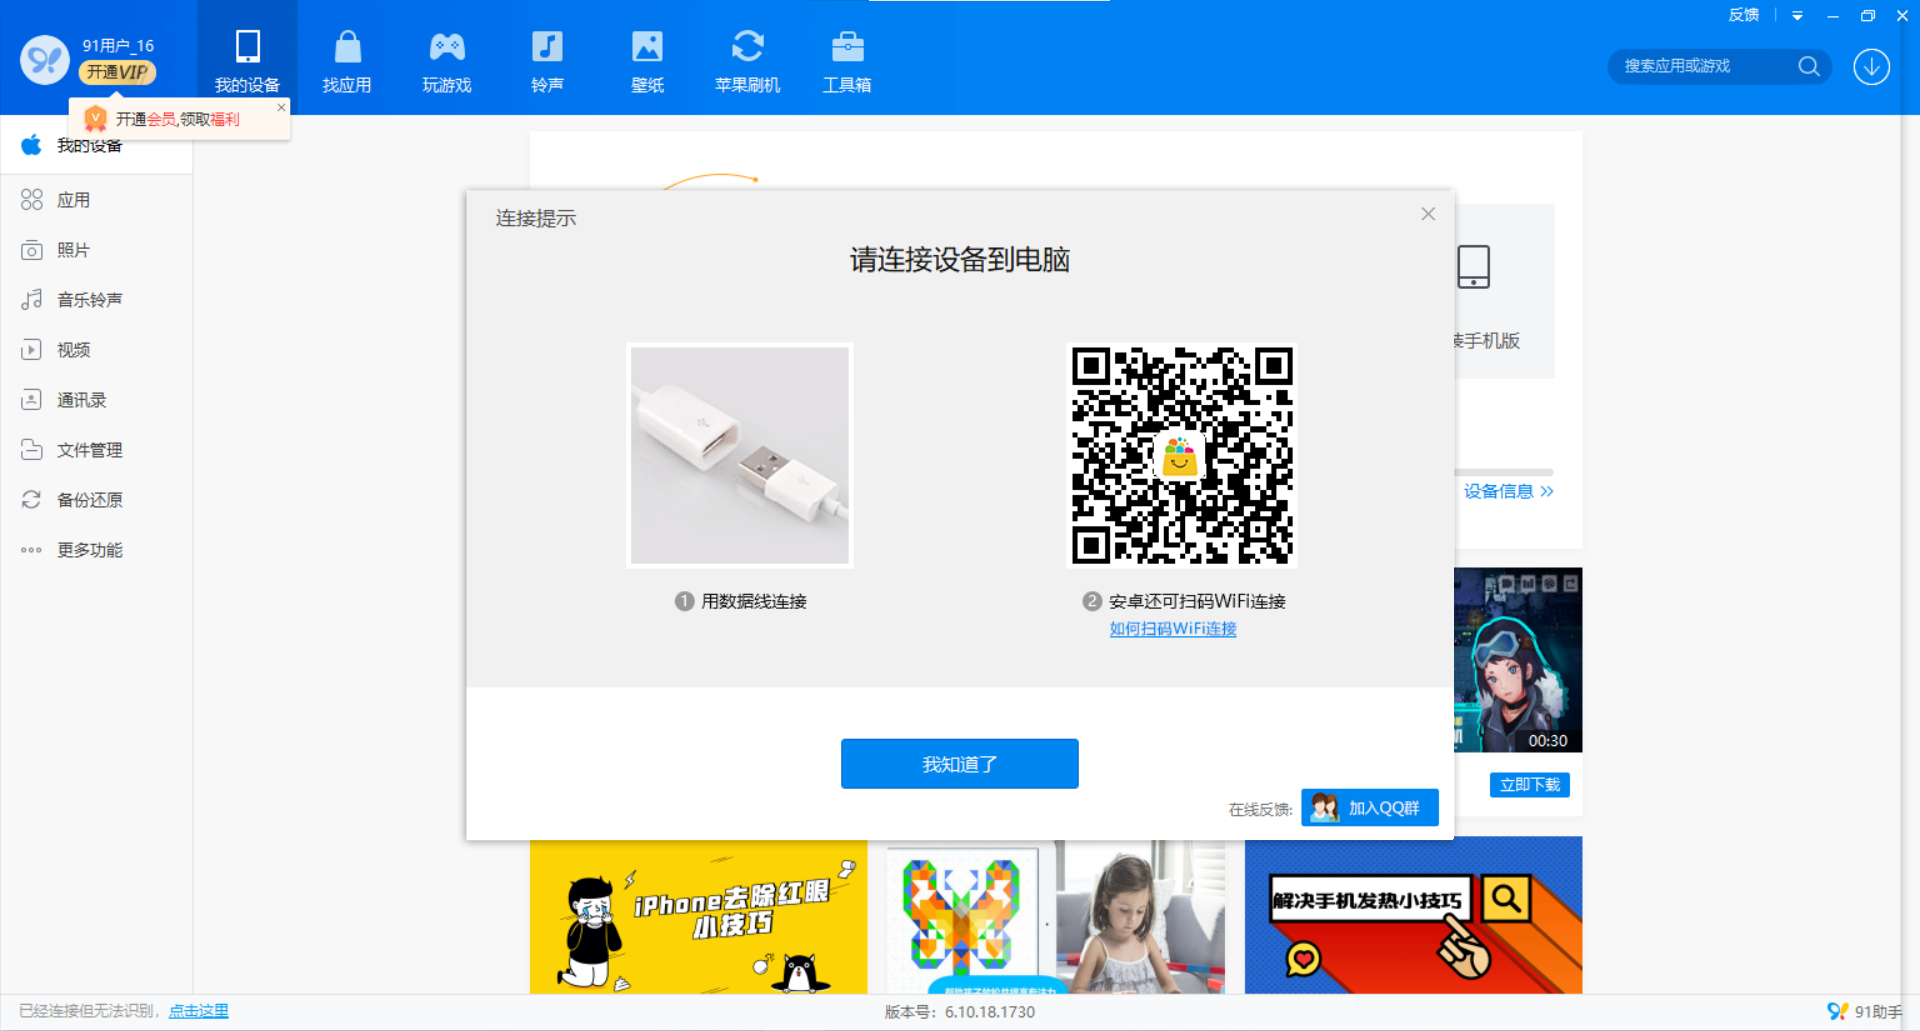Click the WiFi connection QR code
Viewport: 1920px width, 1031px height.
(x=1182, y=456)
